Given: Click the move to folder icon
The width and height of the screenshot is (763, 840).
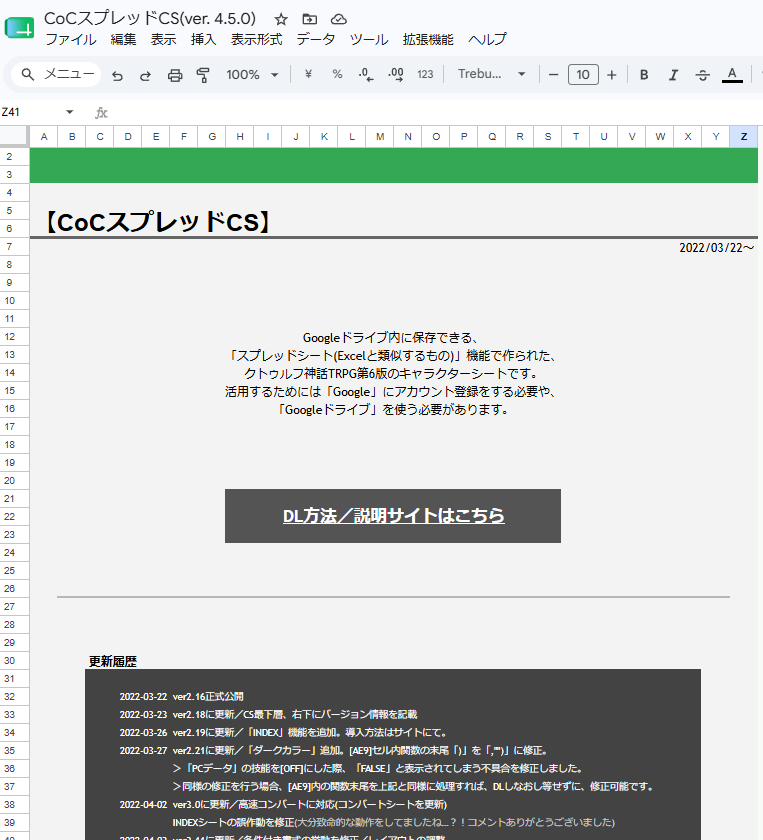Looking at the screenshot, I should pos(310,19).
